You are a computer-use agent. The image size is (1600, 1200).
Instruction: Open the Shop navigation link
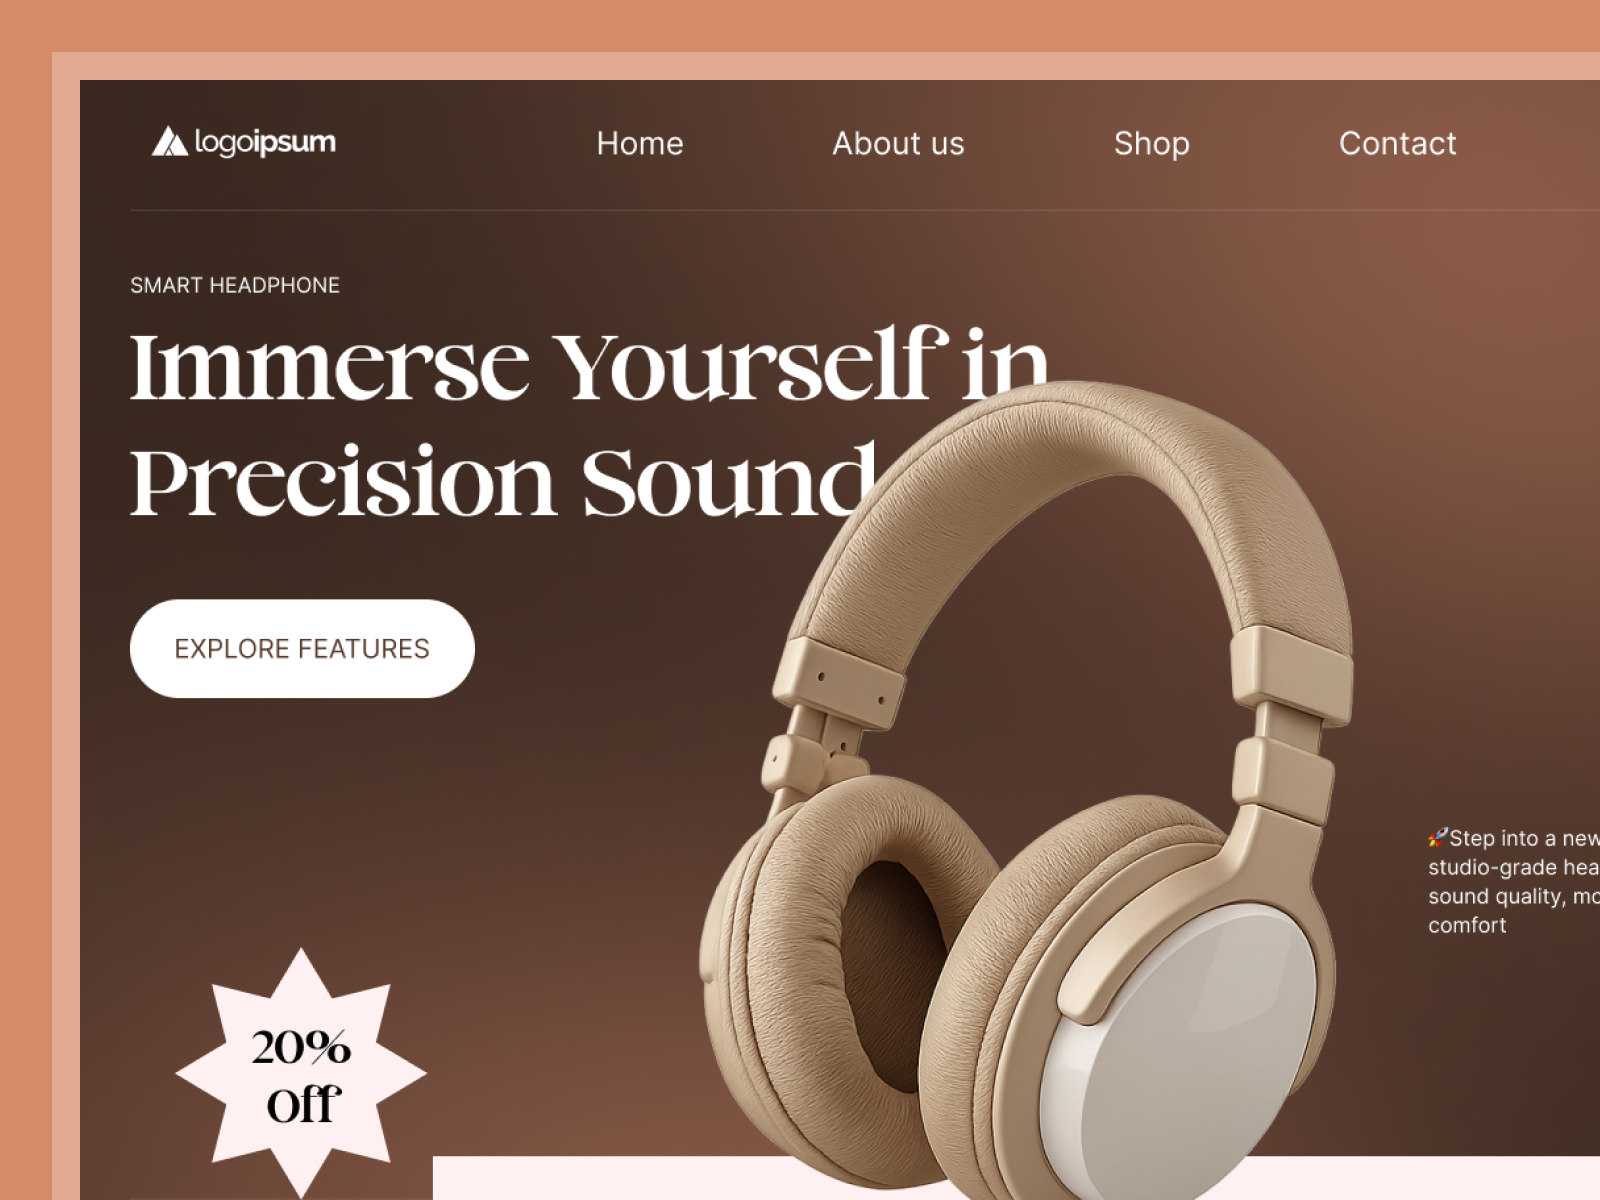1152,144
